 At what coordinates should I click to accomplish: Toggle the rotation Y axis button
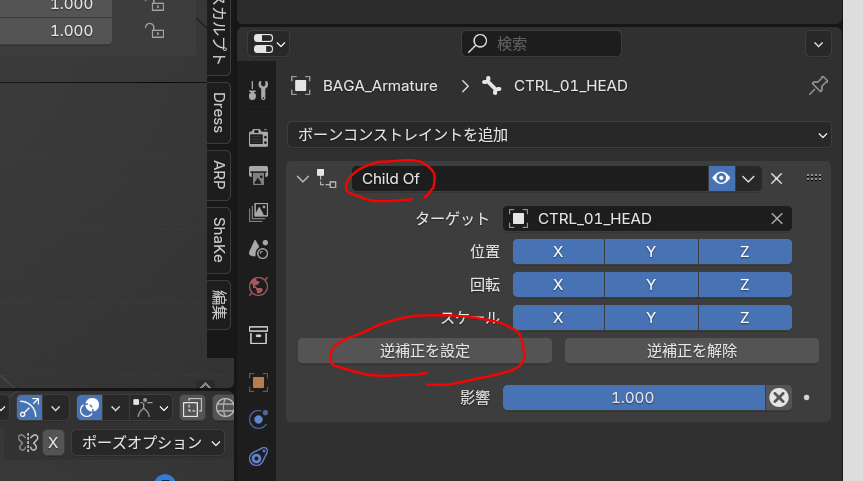tap(651, 285)
